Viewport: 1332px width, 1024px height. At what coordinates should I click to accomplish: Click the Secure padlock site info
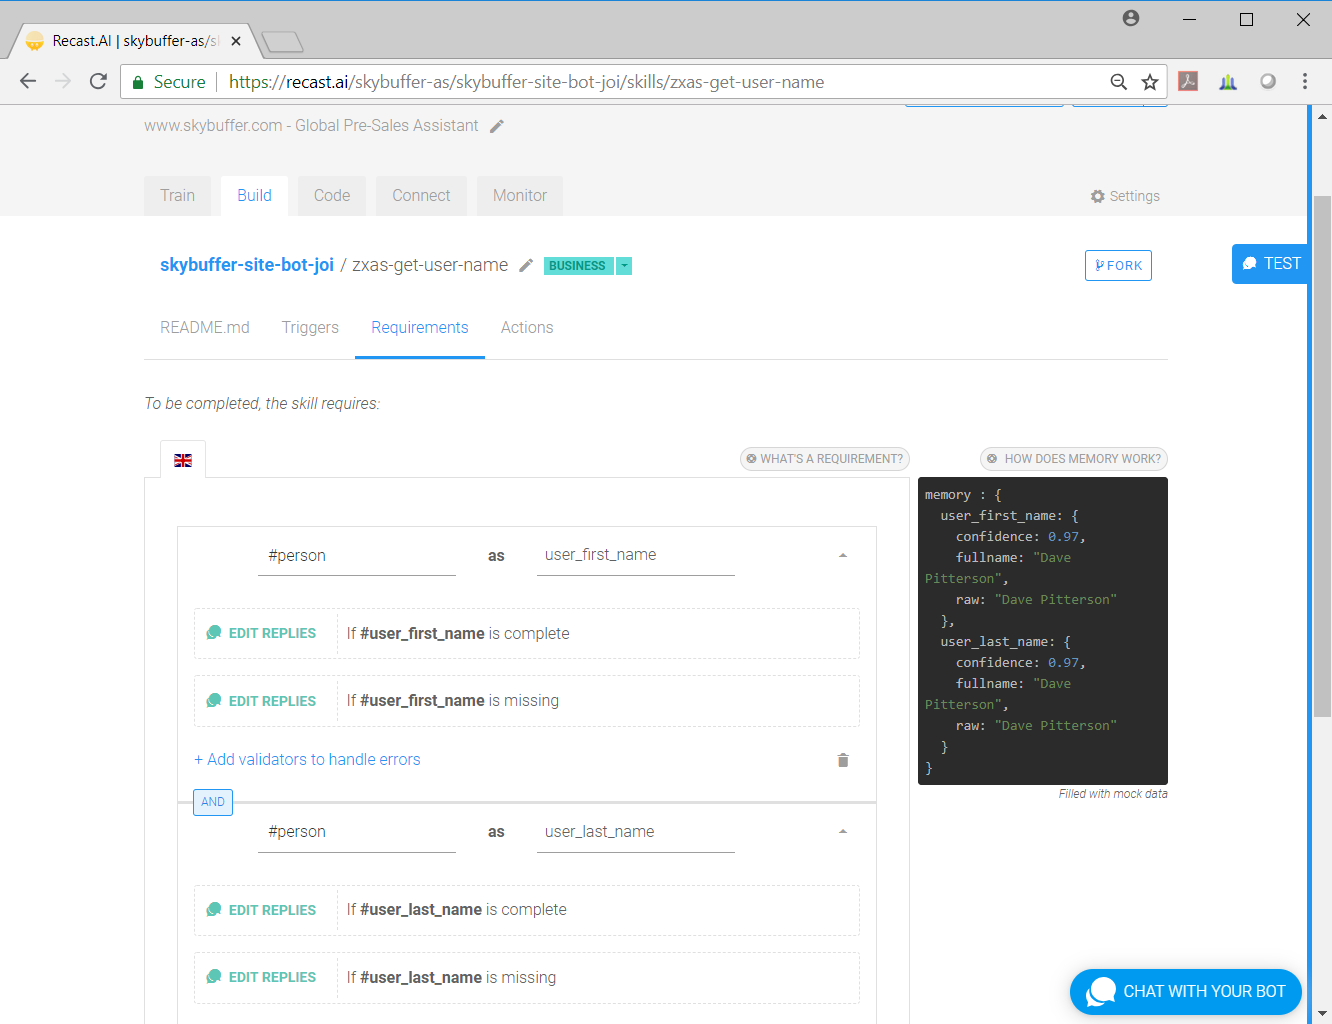(169, 82)
